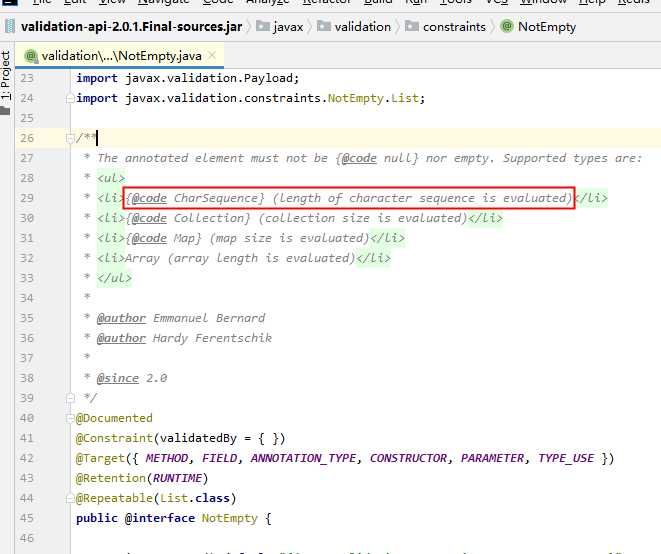Click '@interface' keyword on line 45
The image size is (661, 554).
click(x=159, y=518)
